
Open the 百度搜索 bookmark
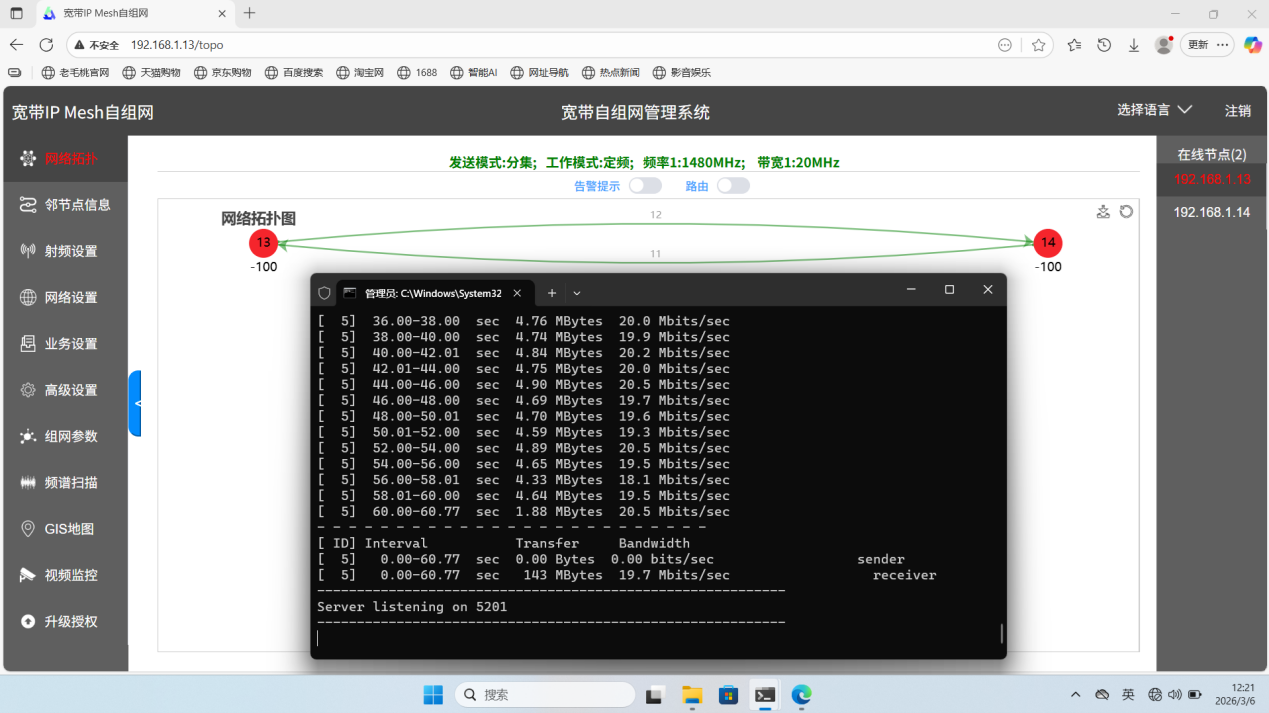(294, 72)
